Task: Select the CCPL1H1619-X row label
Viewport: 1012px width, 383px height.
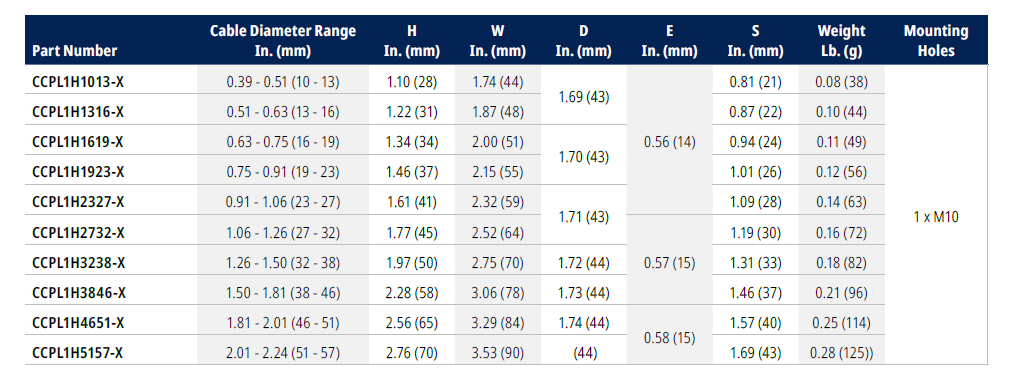Action: coord(77,142)
